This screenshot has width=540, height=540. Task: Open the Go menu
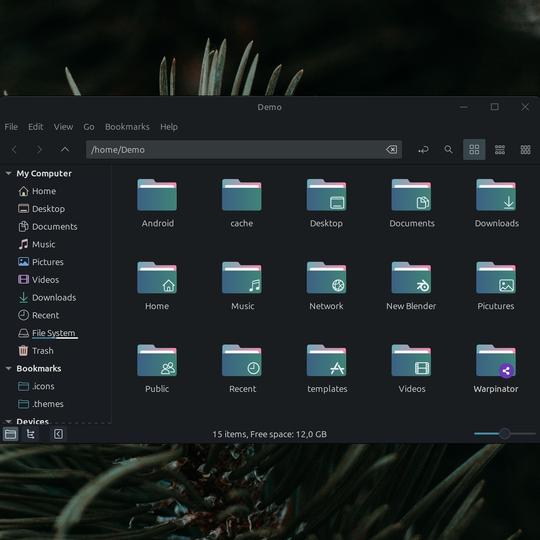coord(89,127)
